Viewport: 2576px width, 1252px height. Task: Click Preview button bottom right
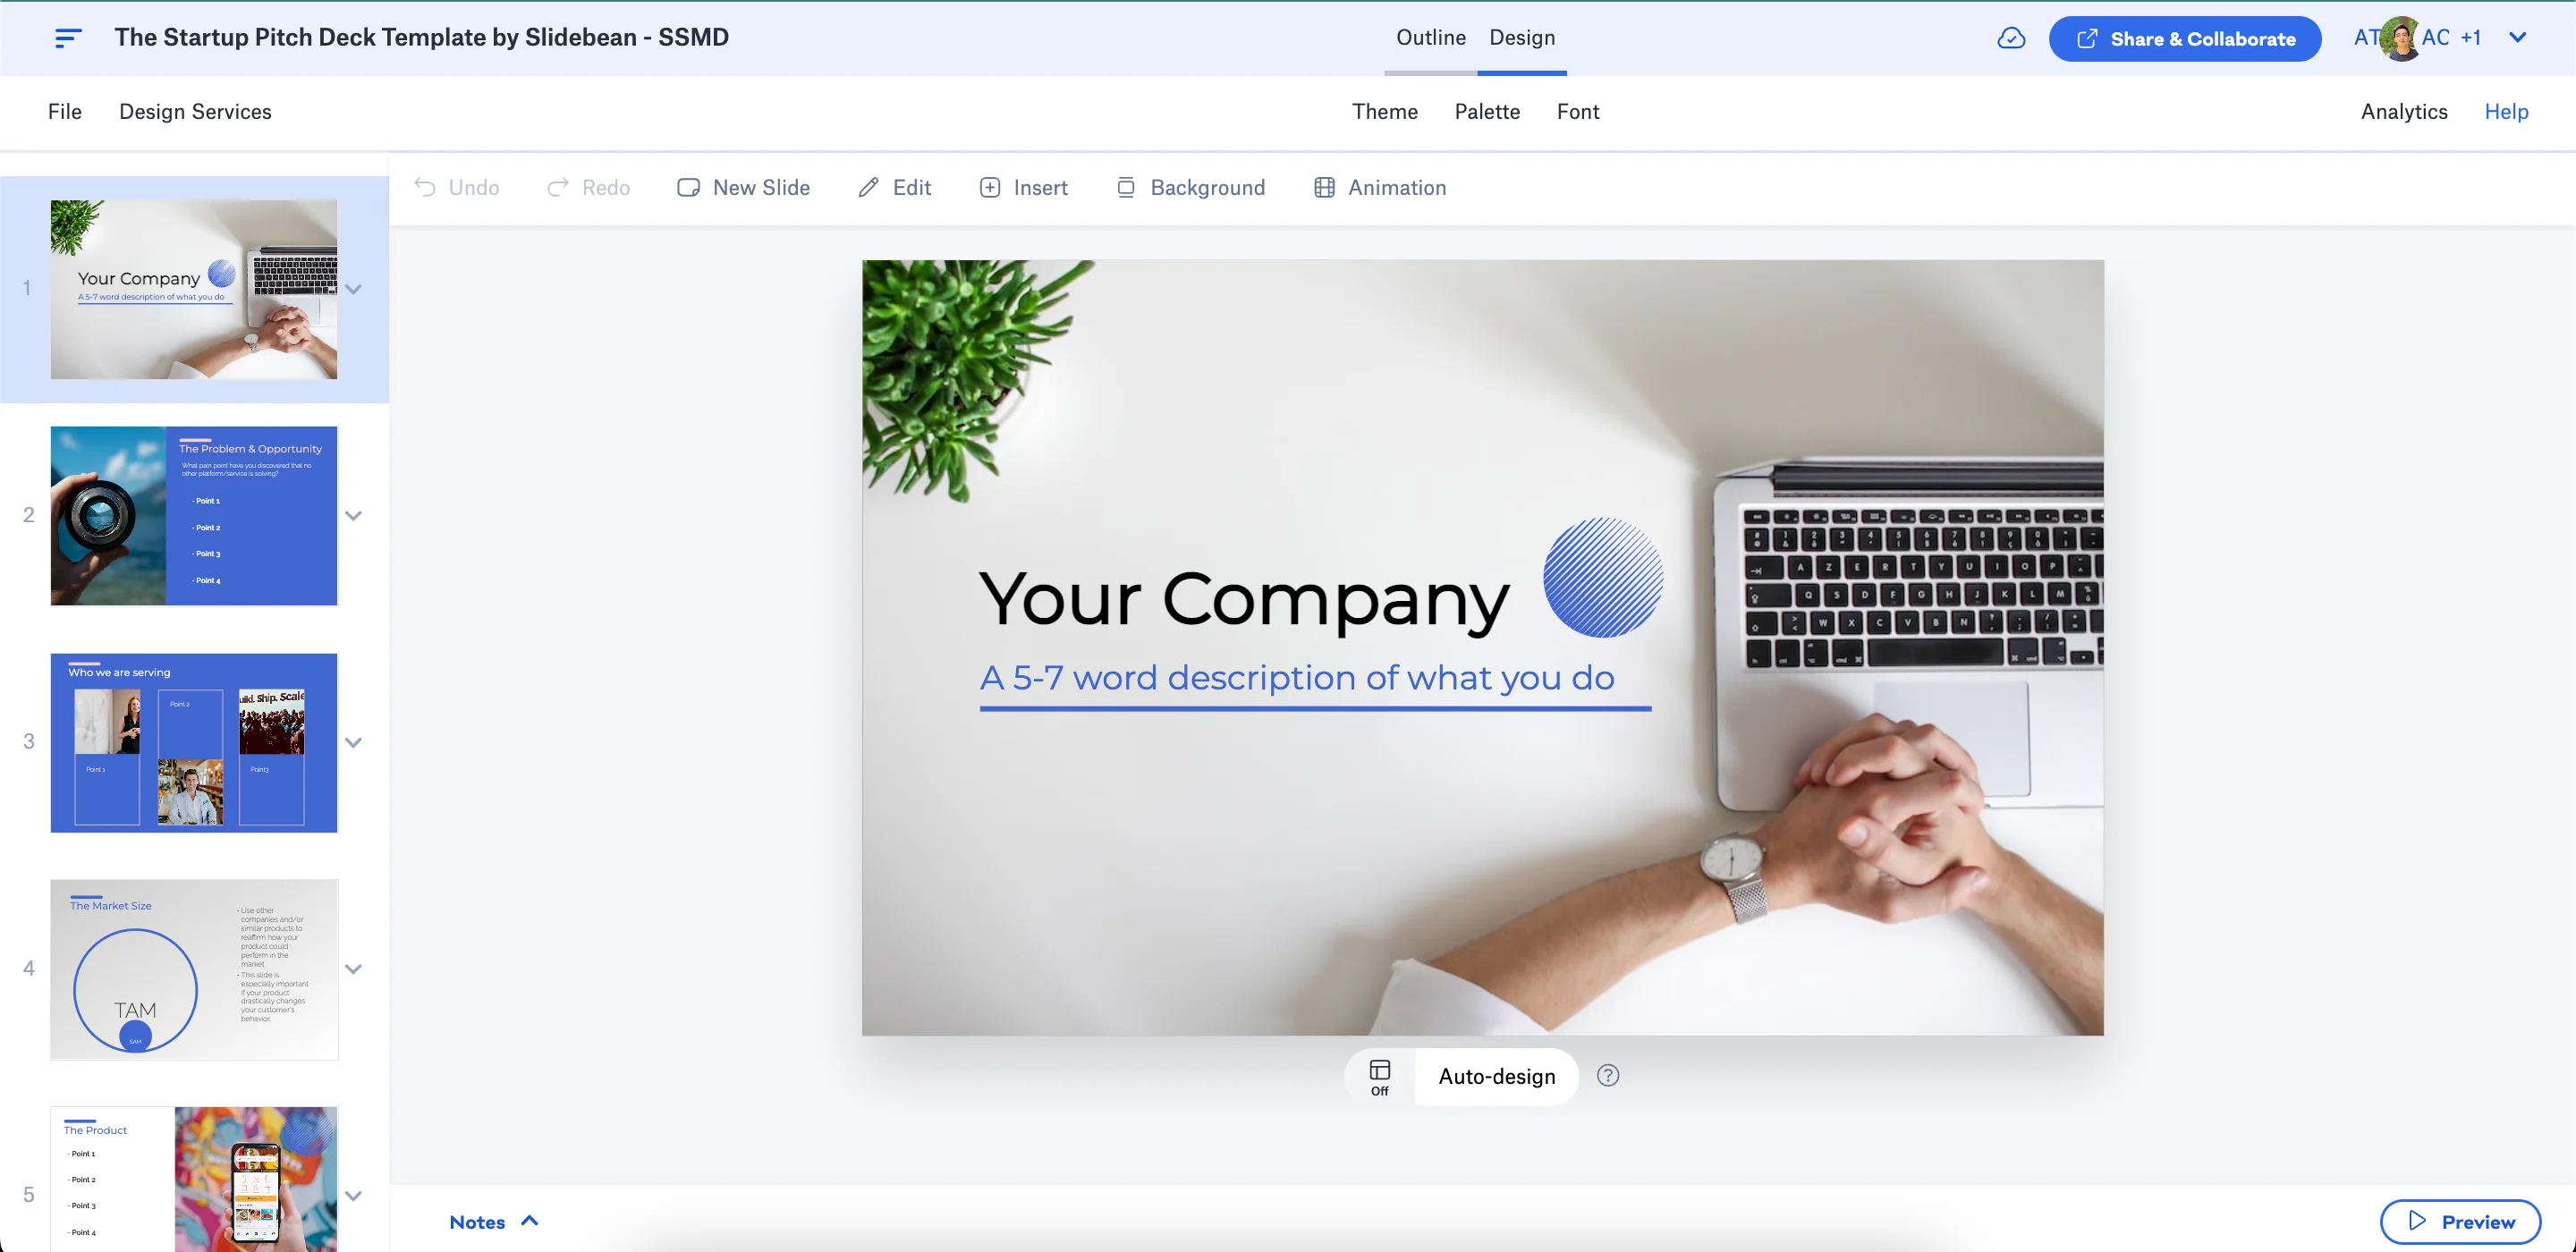click(2461, 1222)
